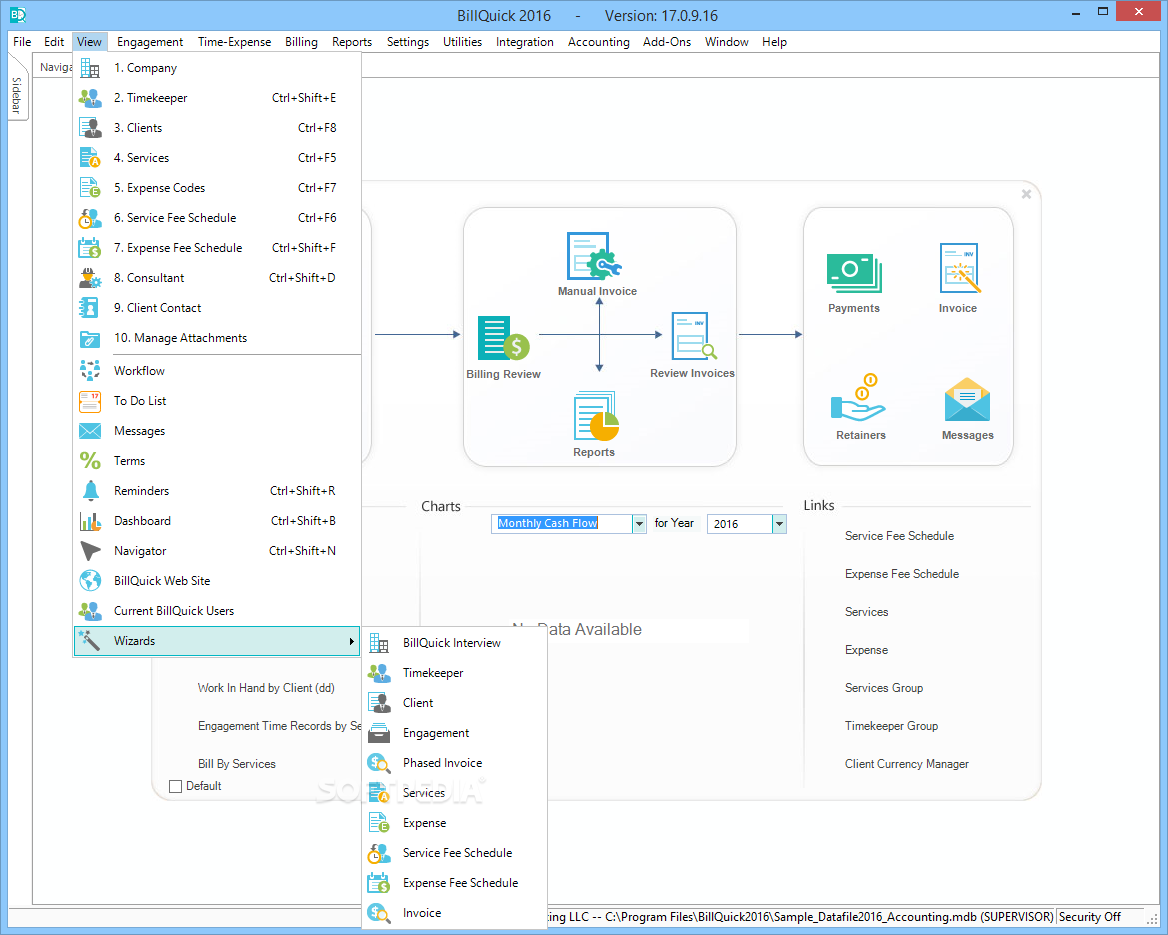Select 7. Expense Fee Schedule menu entry
The height and width of the screenshot is (935, 1168).
(x=217, y=248)
